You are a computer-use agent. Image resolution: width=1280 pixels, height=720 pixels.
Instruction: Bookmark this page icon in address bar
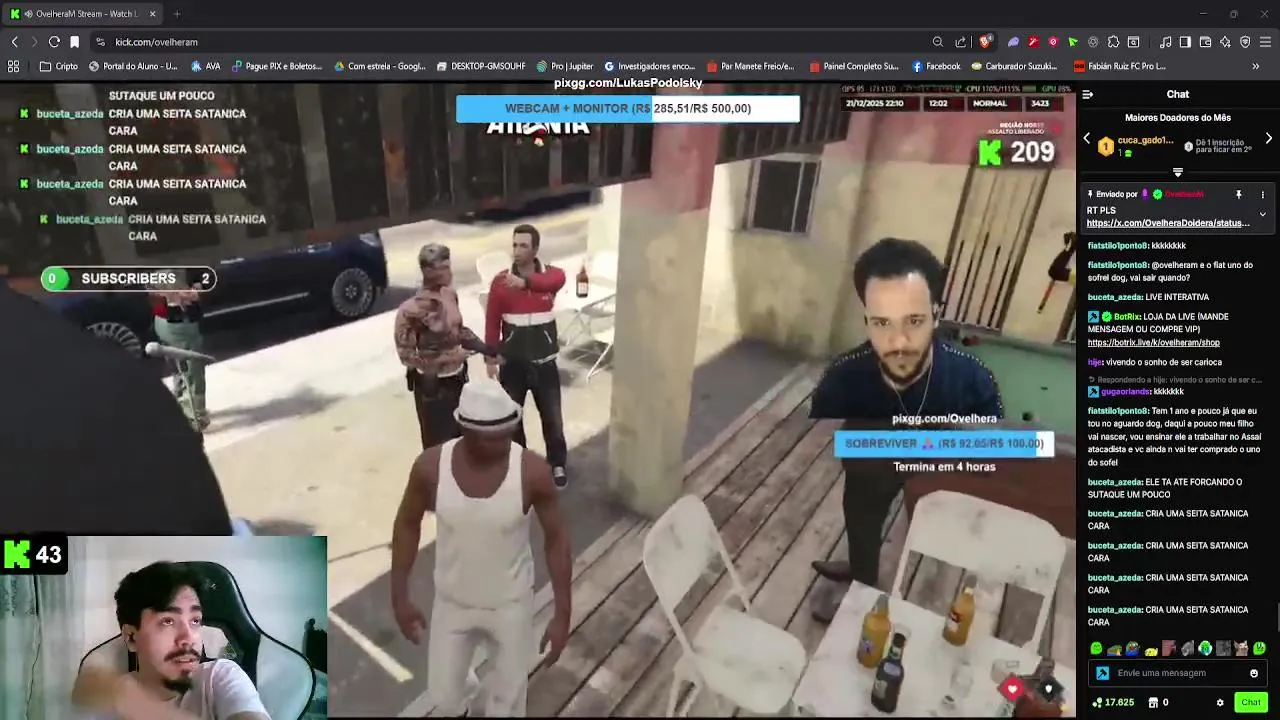74,42
